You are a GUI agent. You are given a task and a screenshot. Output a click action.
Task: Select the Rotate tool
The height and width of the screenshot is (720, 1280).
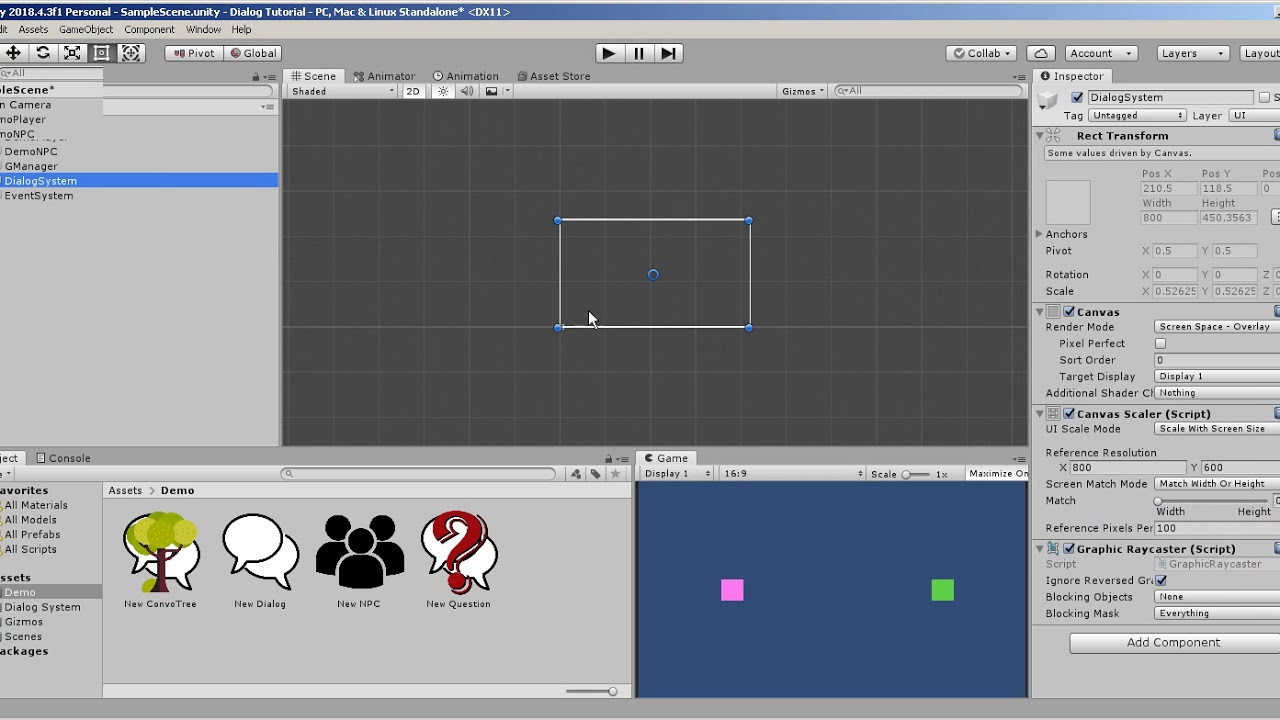click(x=43, y=53)
